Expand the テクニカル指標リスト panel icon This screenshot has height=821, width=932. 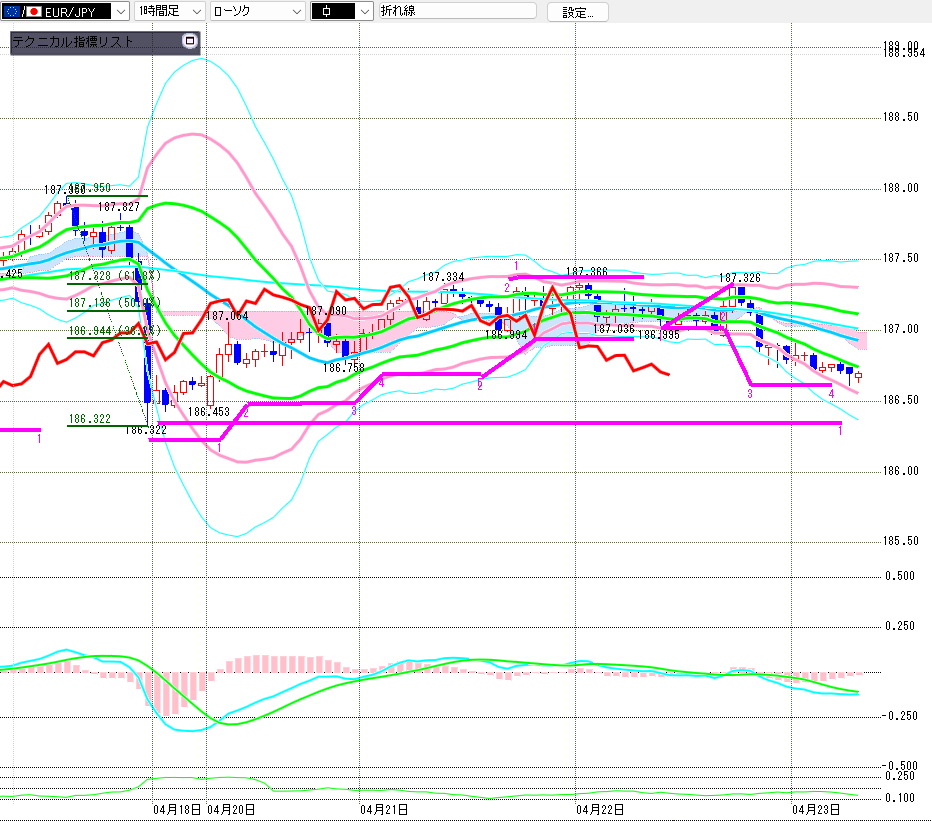tap(190, 42)
